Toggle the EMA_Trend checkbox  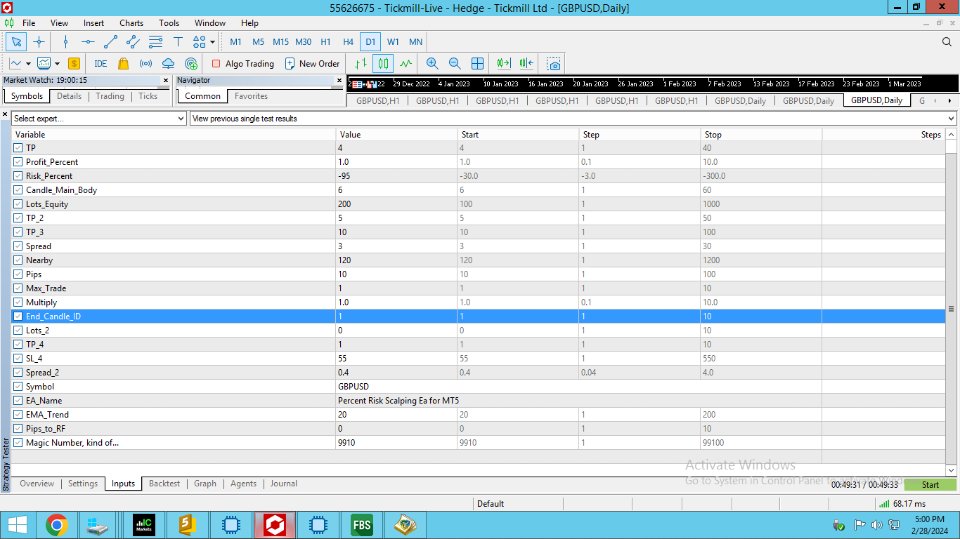pyautogui.click(x=18, y=415)
